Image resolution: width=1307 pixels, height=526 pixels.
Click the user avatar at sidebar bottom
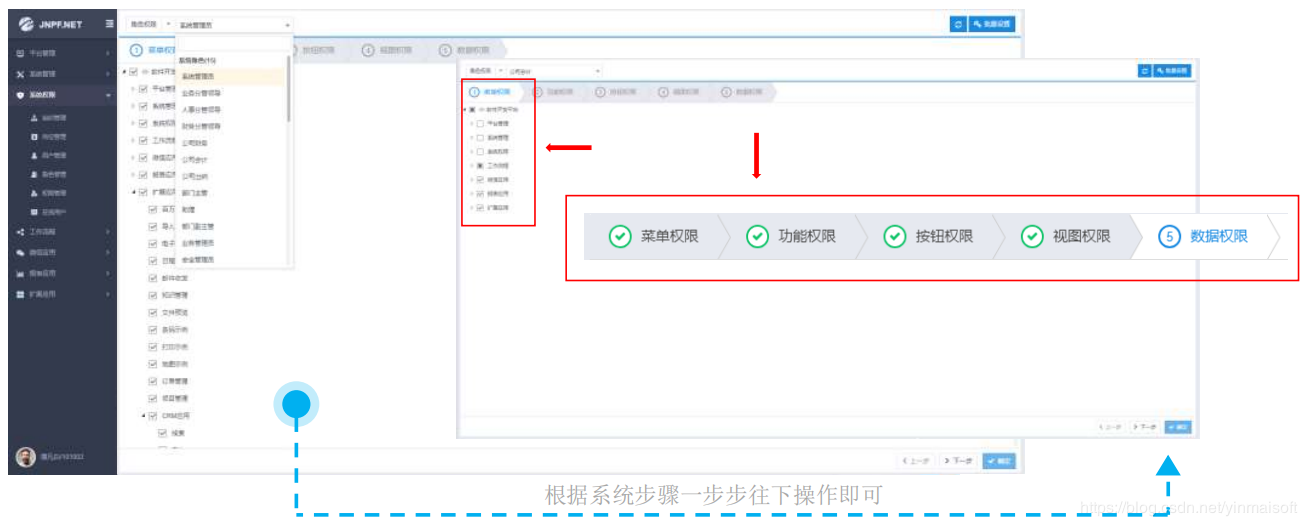click(26, 457)
